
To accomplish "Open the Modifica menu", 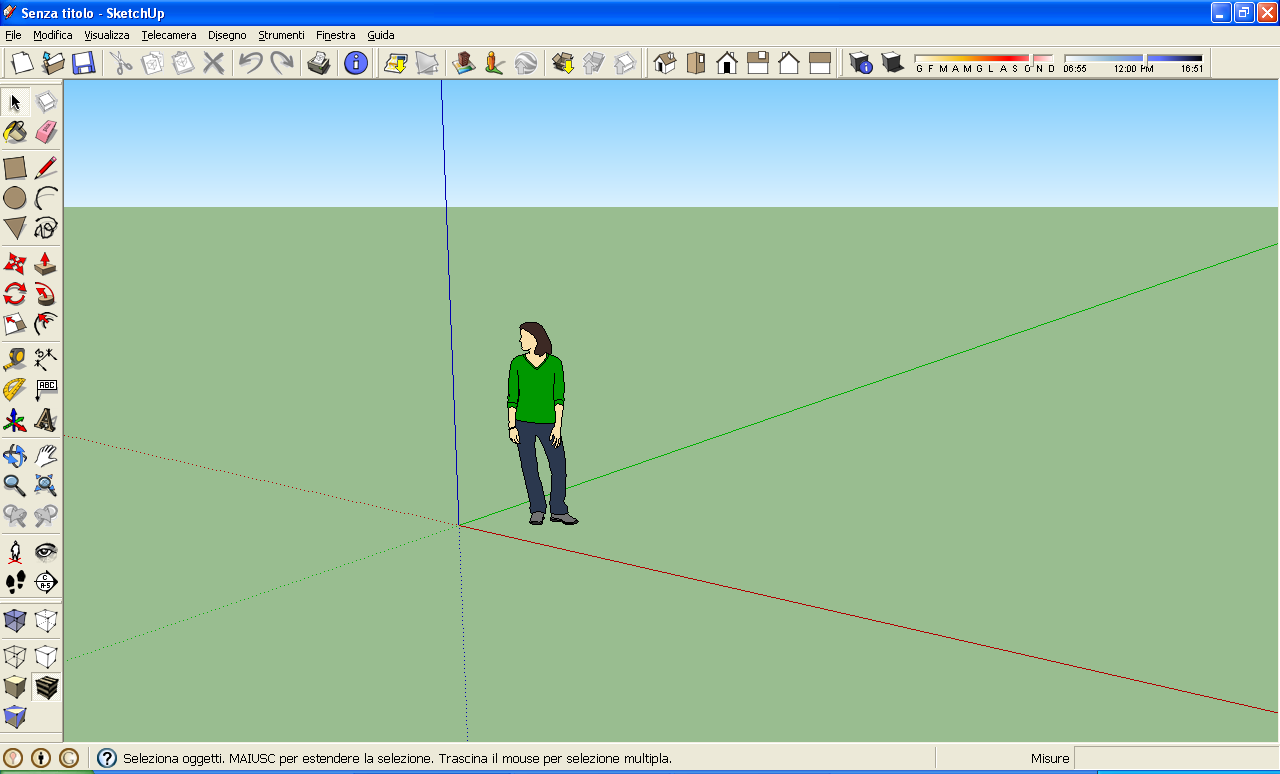I will coord(53,35).
